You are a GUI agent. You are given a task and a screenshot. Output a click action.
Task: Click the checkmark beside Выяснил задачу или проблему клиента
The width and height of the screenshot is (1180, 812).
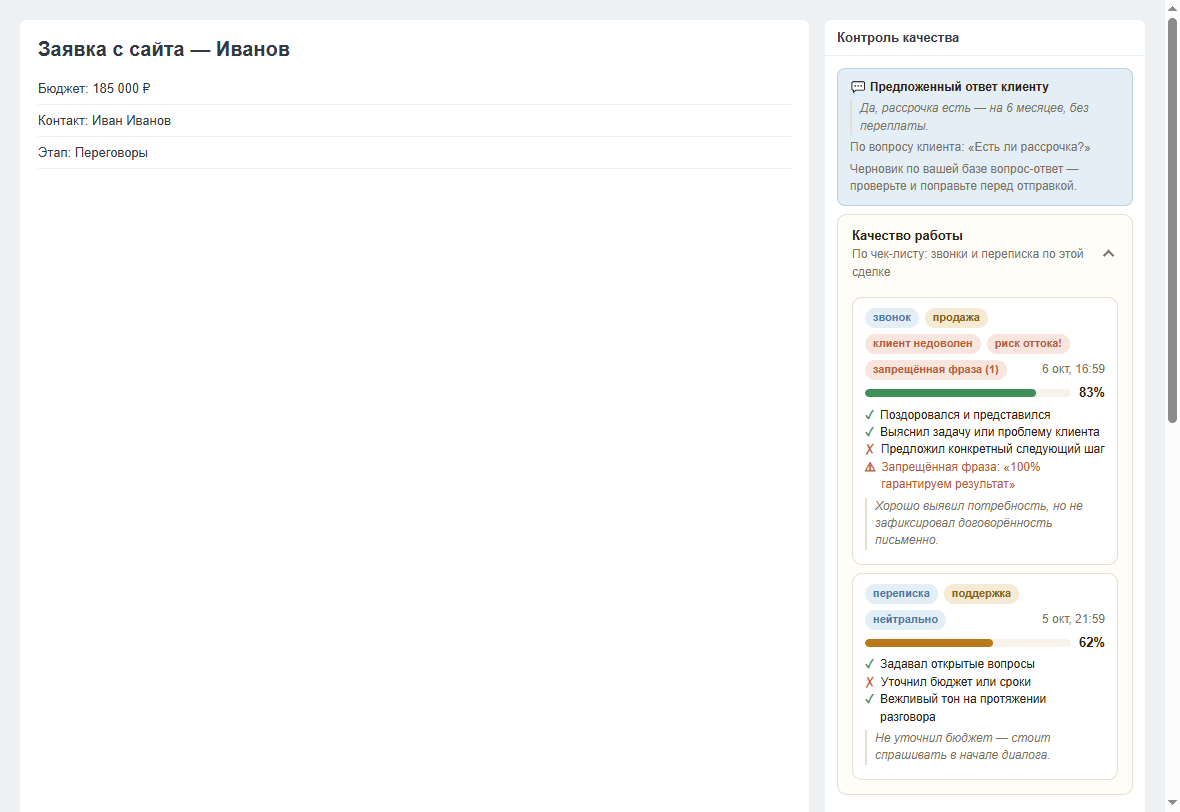pyautogui.click(x=869, y=432)
